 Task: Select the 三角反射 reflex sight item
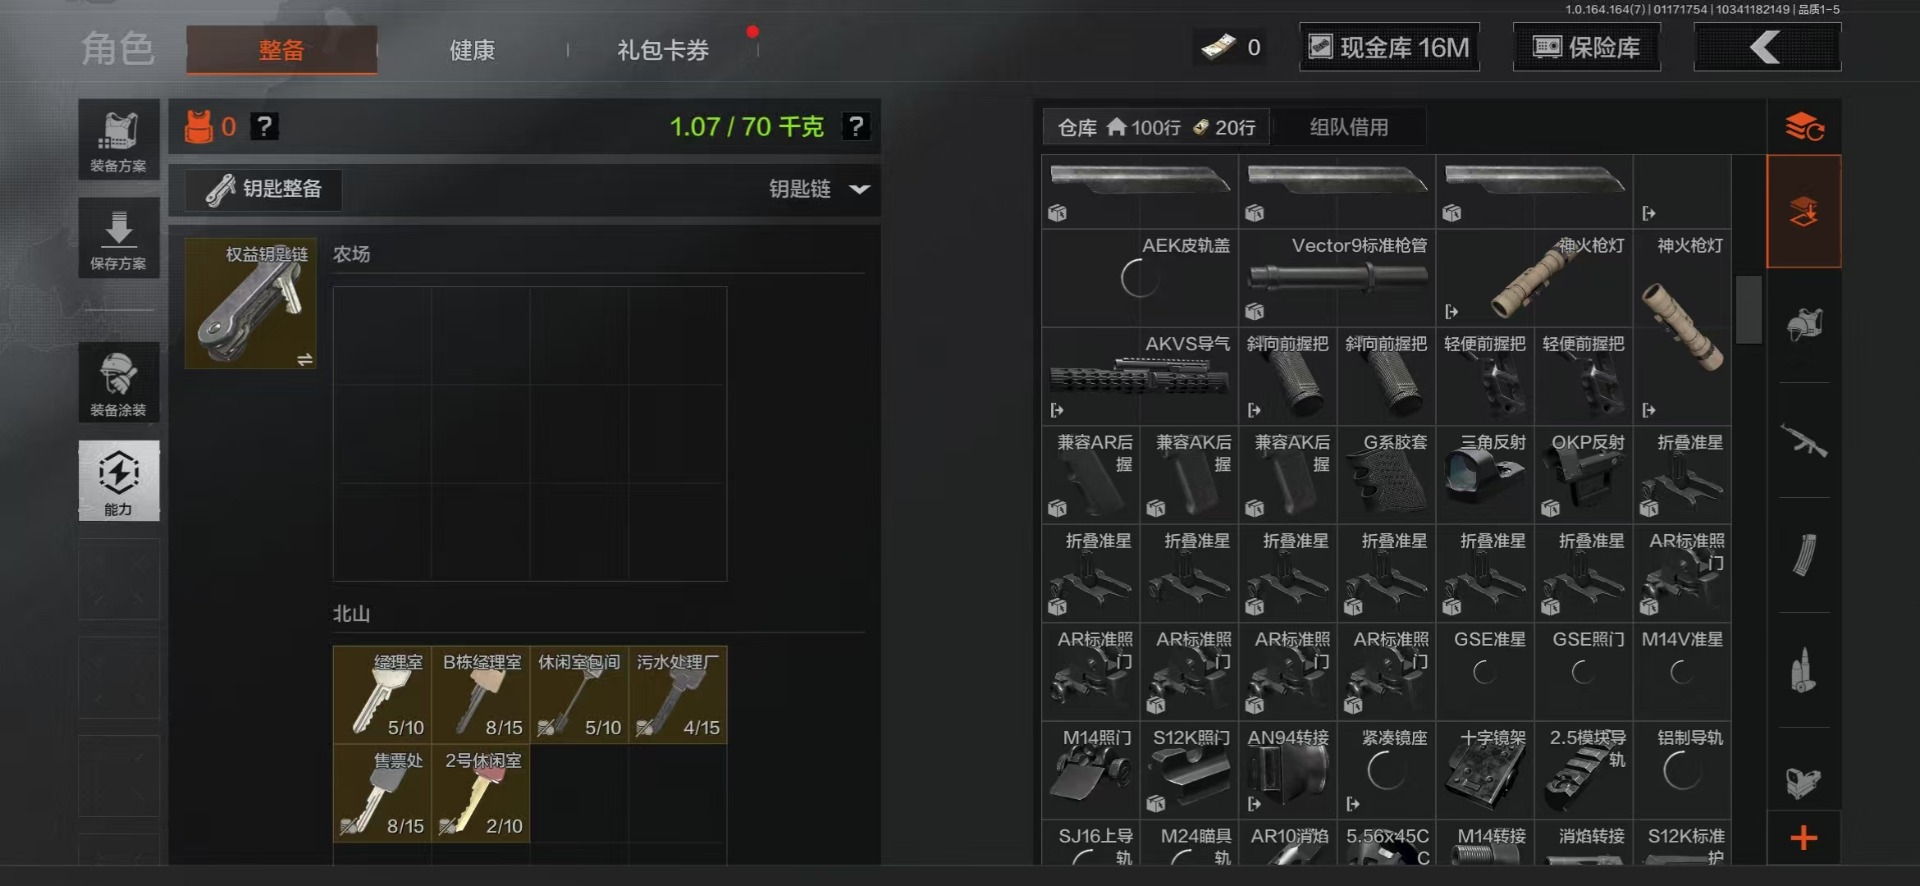pyautogui.click(x=1485, y=475)
